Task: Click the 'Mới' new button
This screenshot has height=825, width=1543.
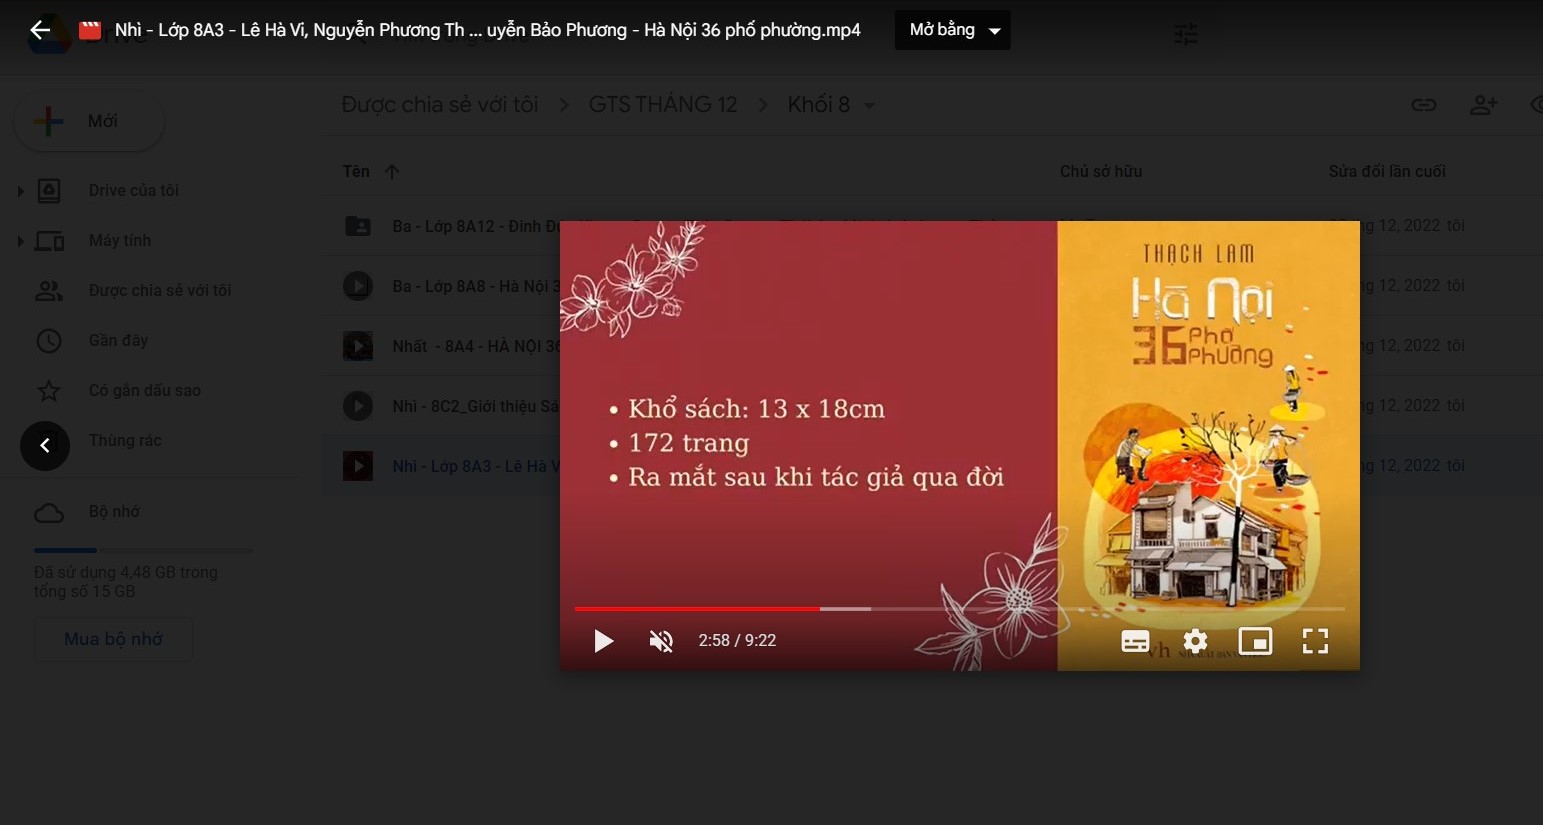Action: click(89, 121)
